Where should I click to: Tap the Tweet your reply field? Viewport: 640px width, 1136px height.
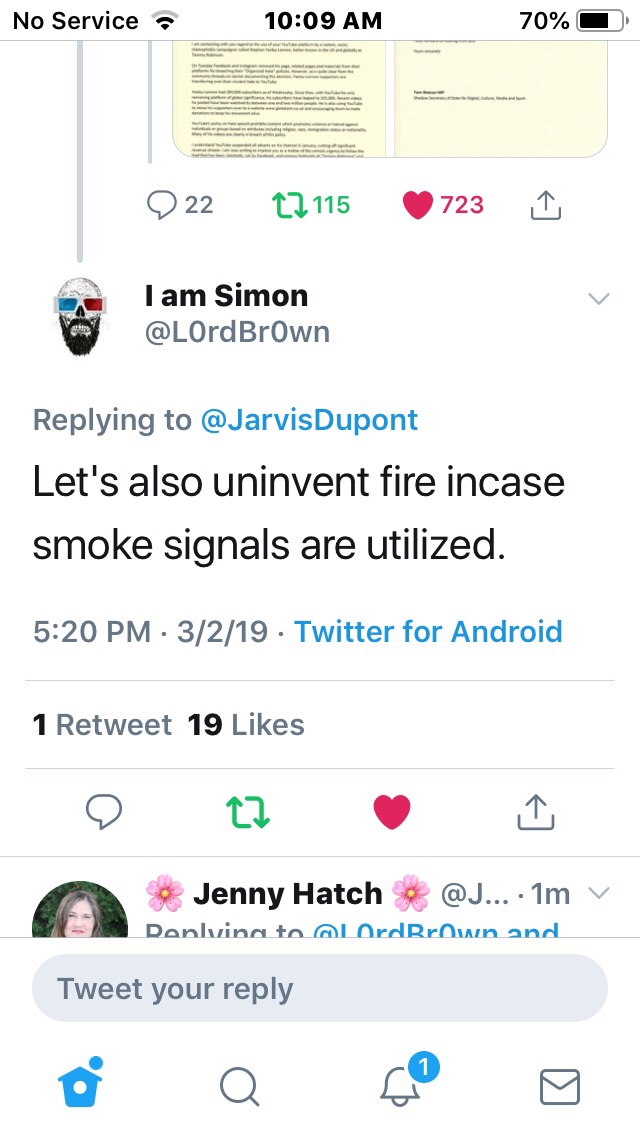[x=320, y=988]
